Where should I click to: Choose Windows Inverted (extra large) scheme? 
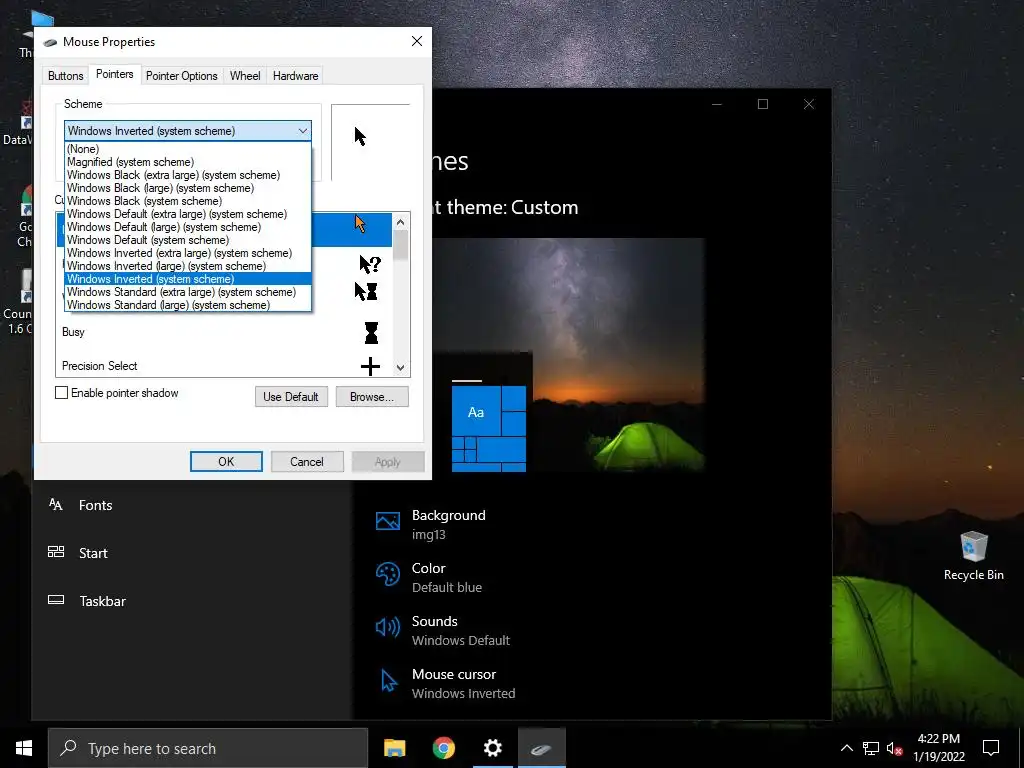pyautogui.click(x=188, y=253)
